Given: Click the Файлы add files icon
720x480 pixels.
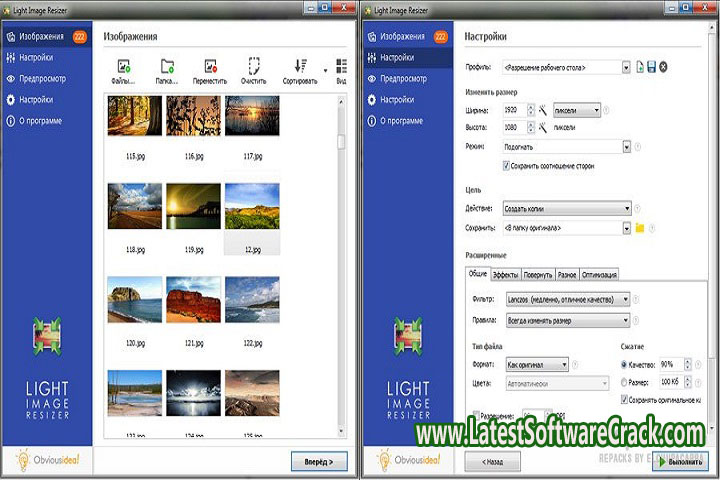Looking at the screenshot, I should [x=123, y=67].
